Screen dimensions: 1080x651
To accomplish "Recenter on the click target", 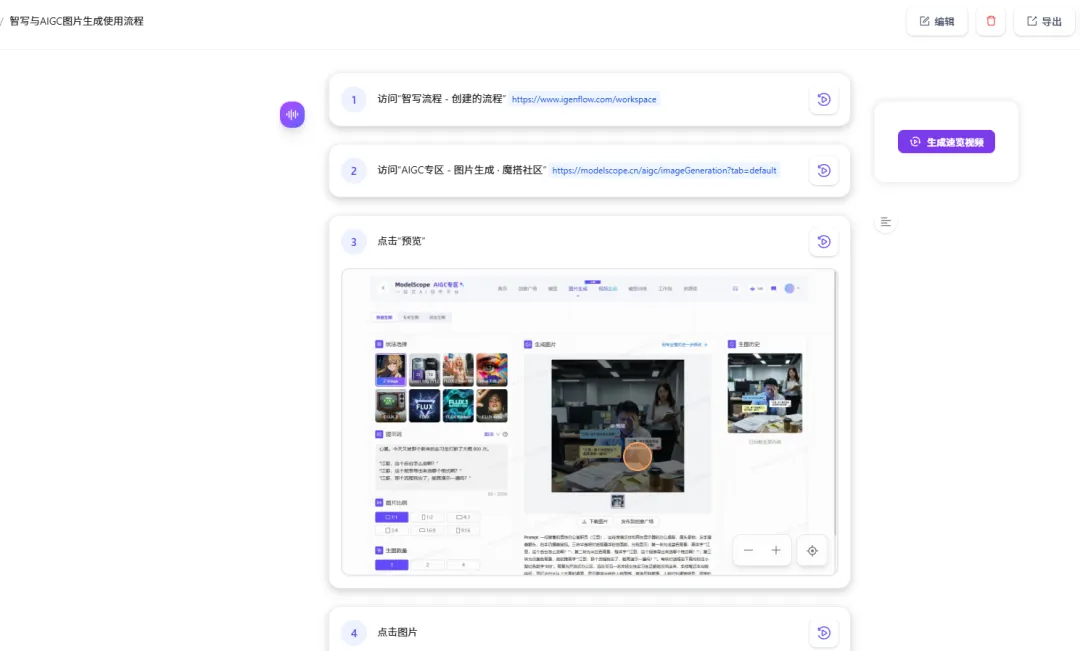I will [812, 550].
